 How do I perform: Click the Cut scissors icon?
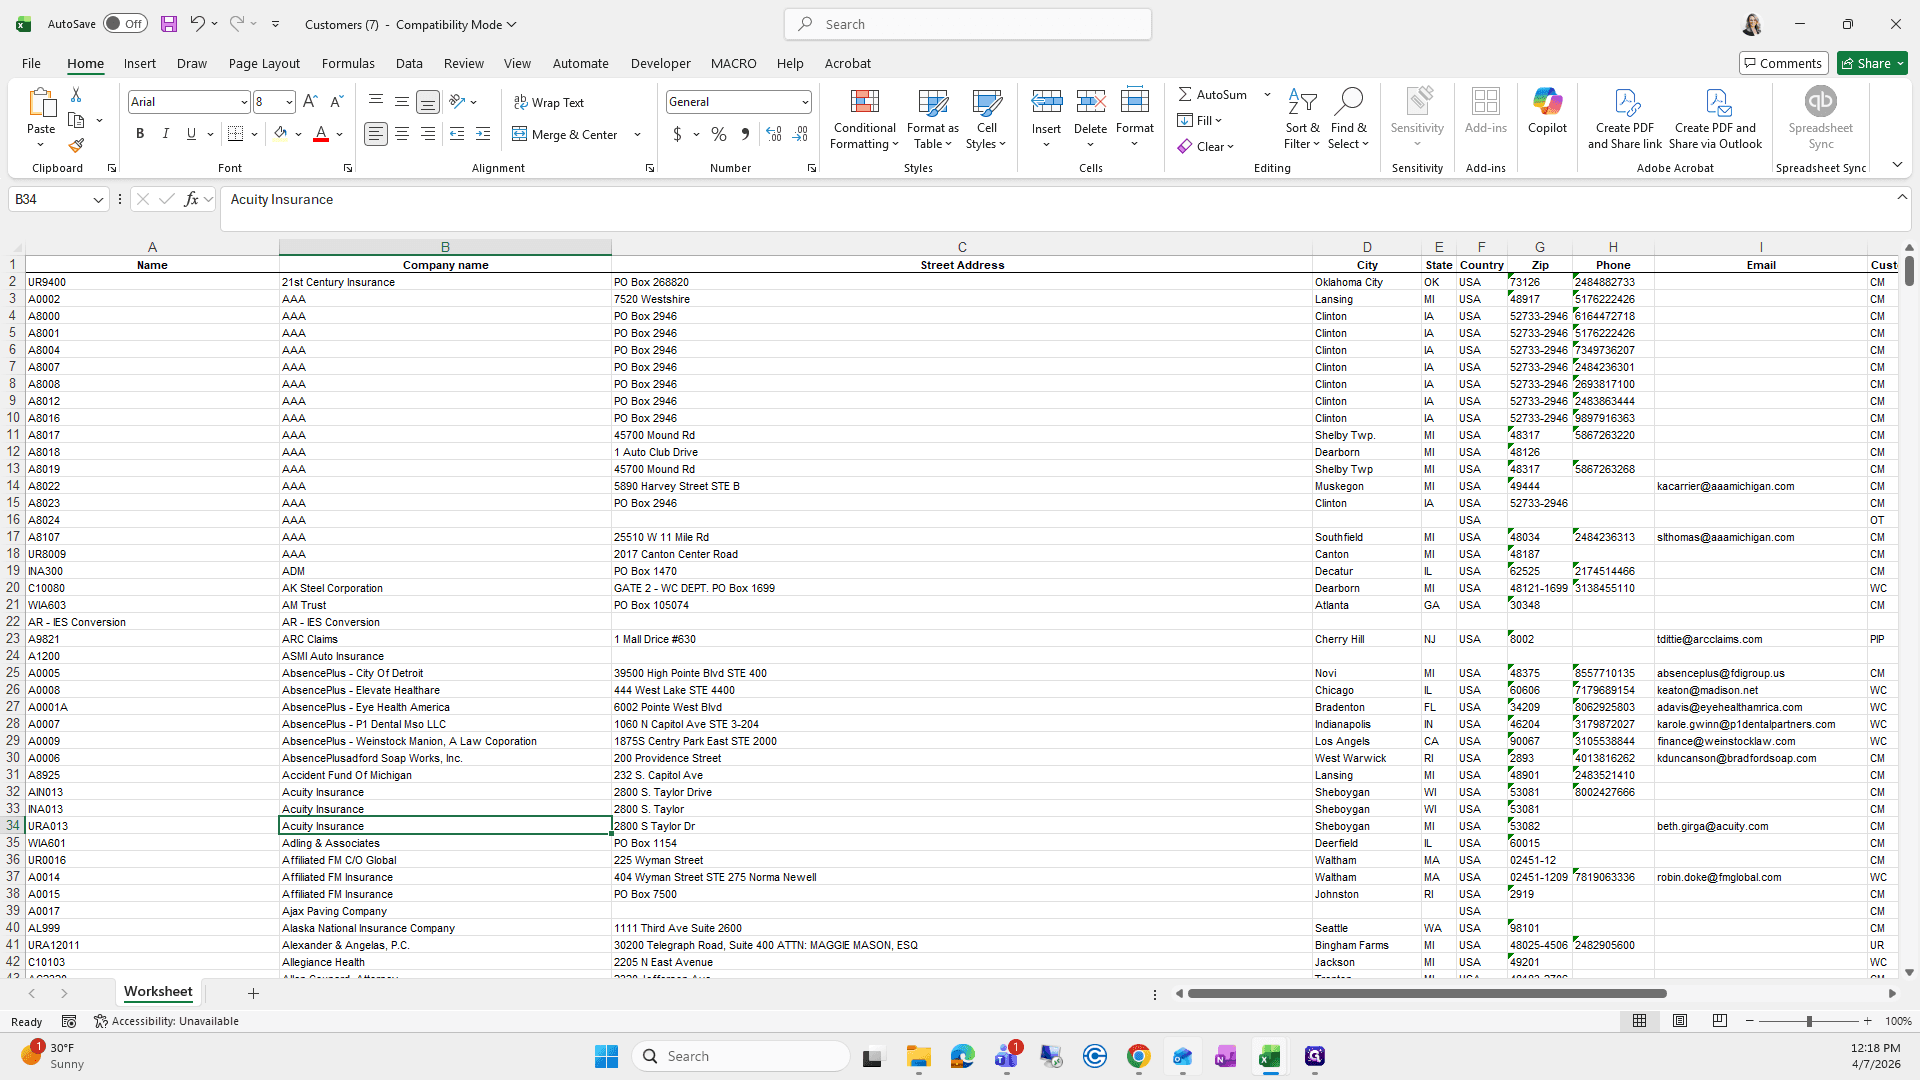pyautogui.click(x=76, y=94)
